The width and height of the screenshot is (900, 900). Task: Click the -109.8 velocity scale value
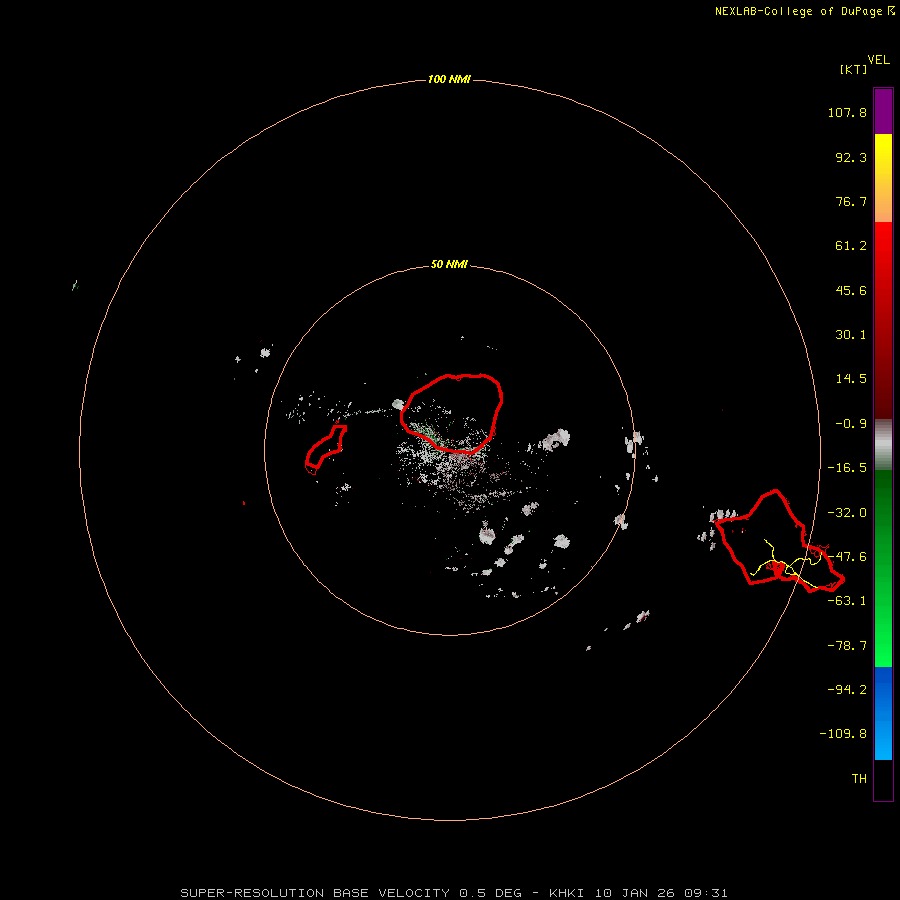(x=843, y=734)
